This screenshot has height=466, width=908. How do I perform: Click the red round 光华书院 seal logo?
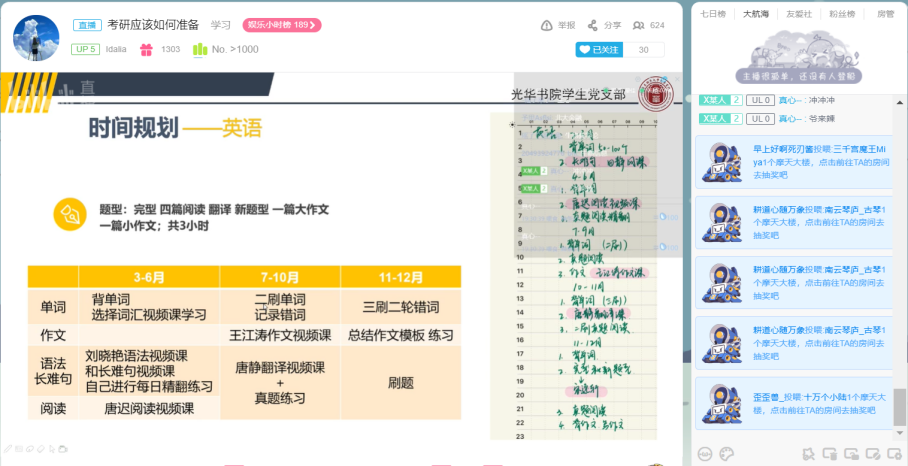(656, 93)
